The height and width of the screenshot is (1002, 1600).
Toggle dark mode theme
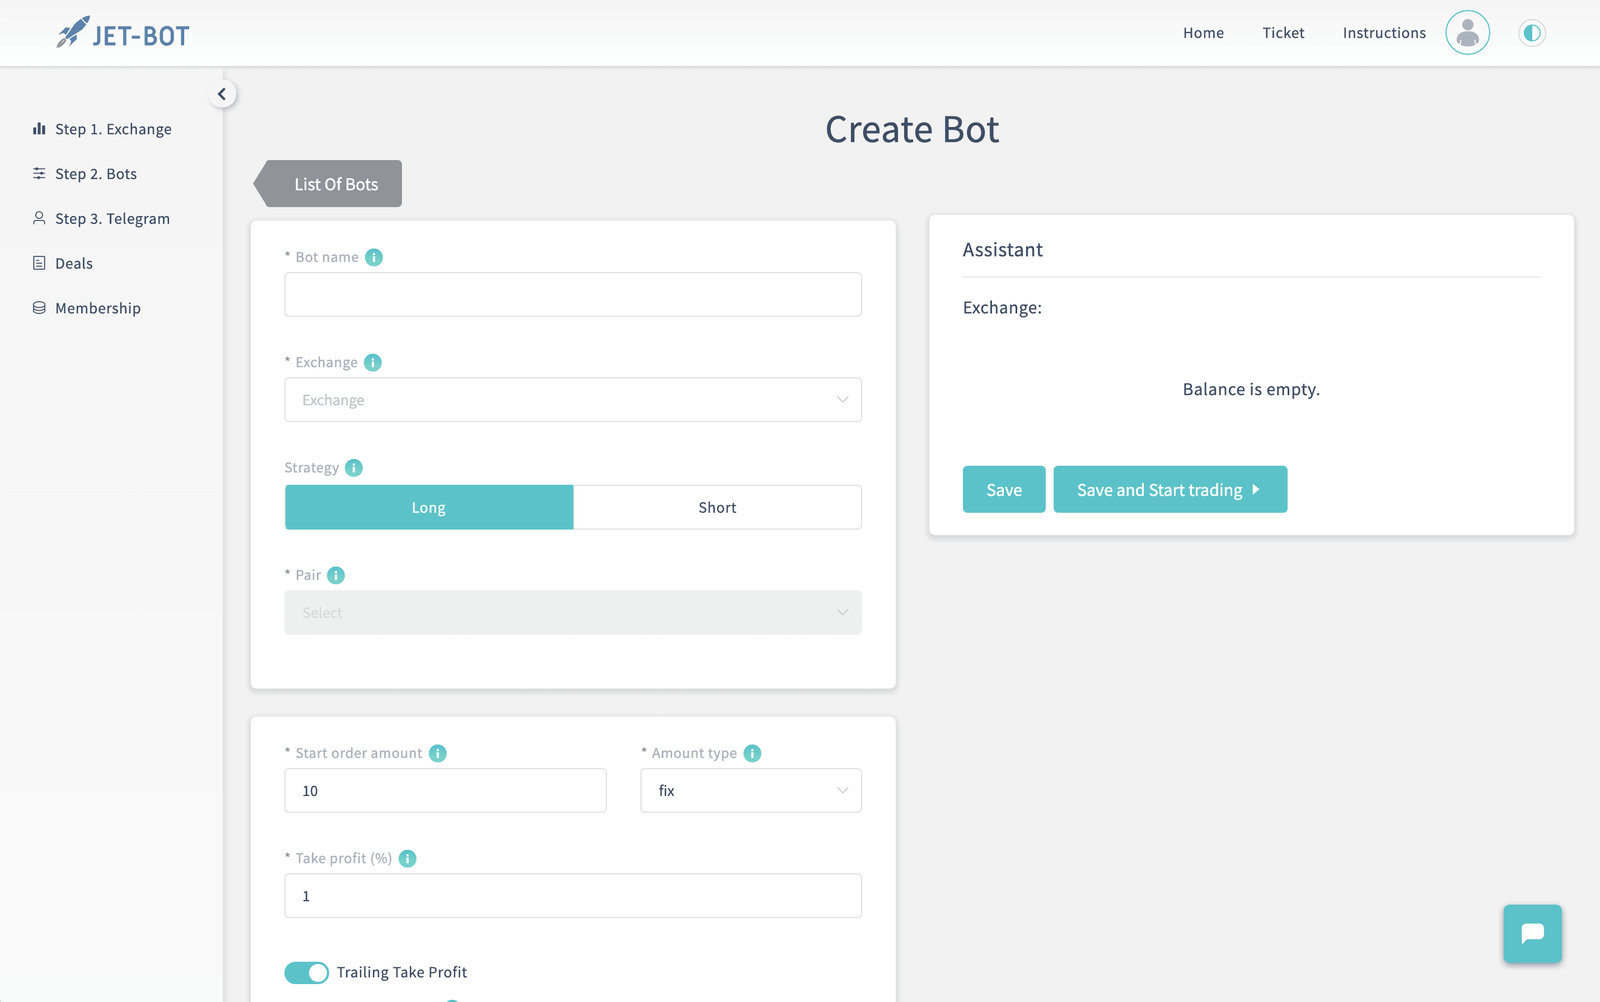pos(1531,32)
